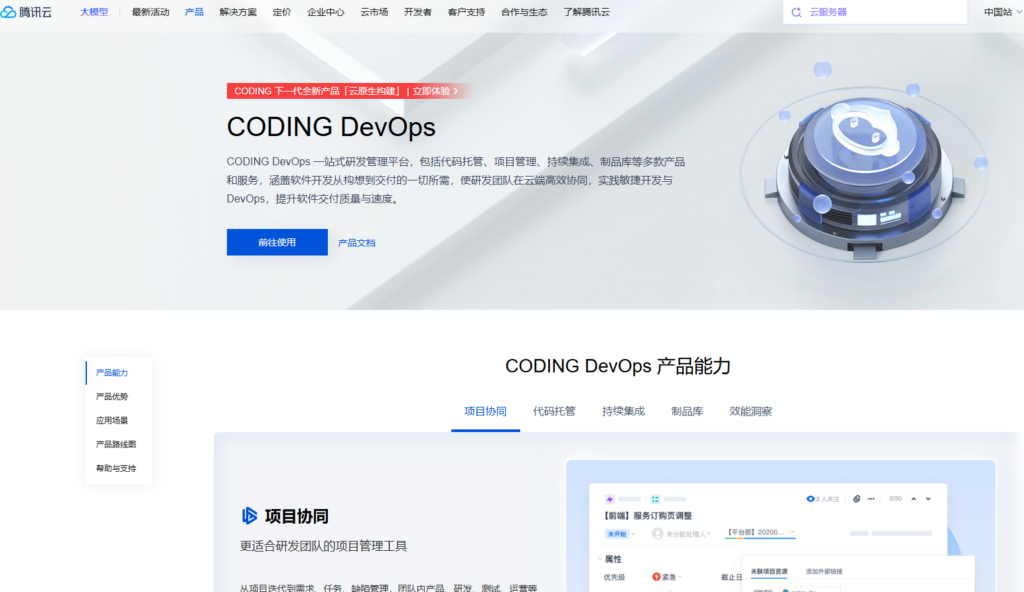Open the 定价 navigation item

coord(281,12)
